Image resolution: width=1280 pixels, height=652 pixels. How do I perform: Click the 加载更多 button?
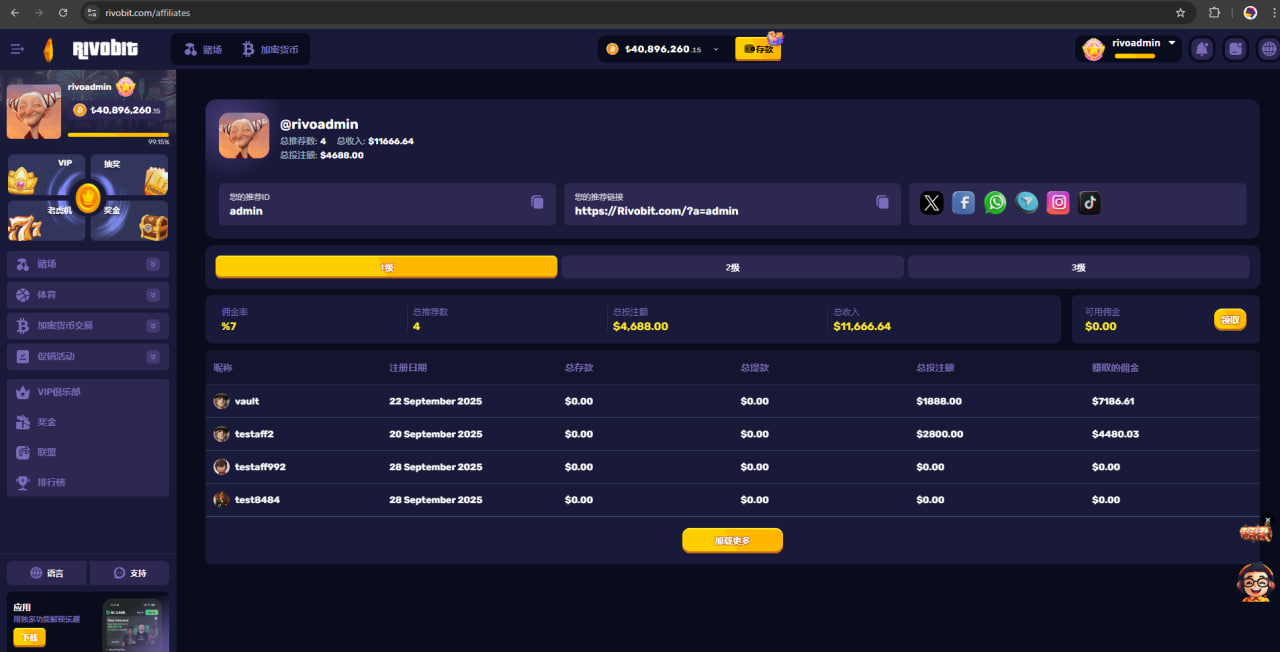point(732,540)
